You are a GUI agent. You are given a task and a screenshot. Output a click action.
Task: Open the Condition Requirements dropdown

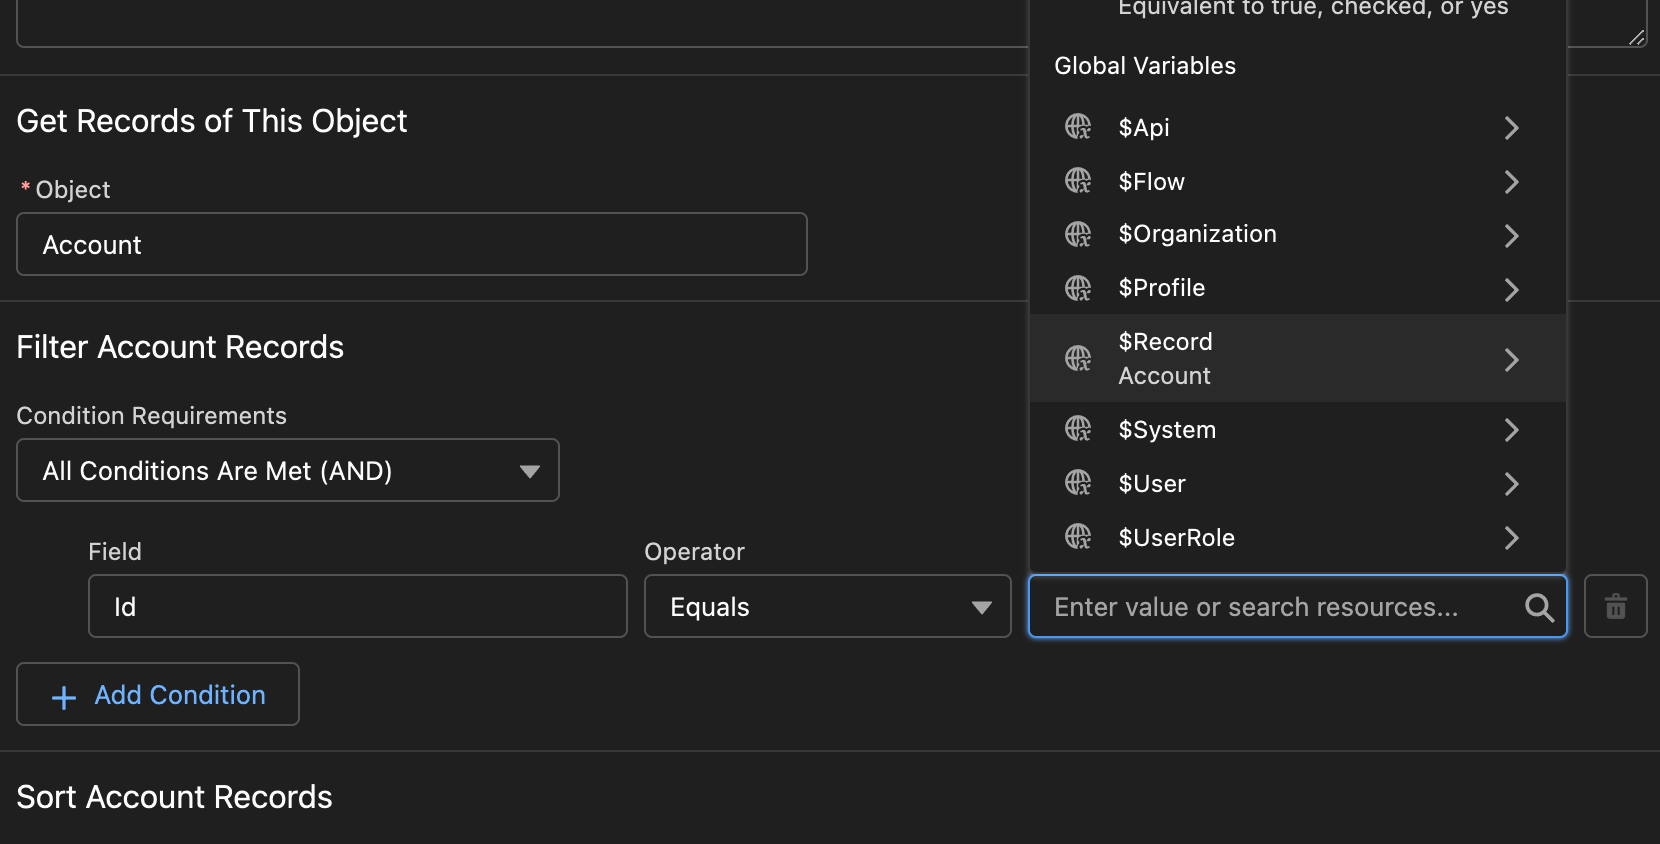click(288, 470)
